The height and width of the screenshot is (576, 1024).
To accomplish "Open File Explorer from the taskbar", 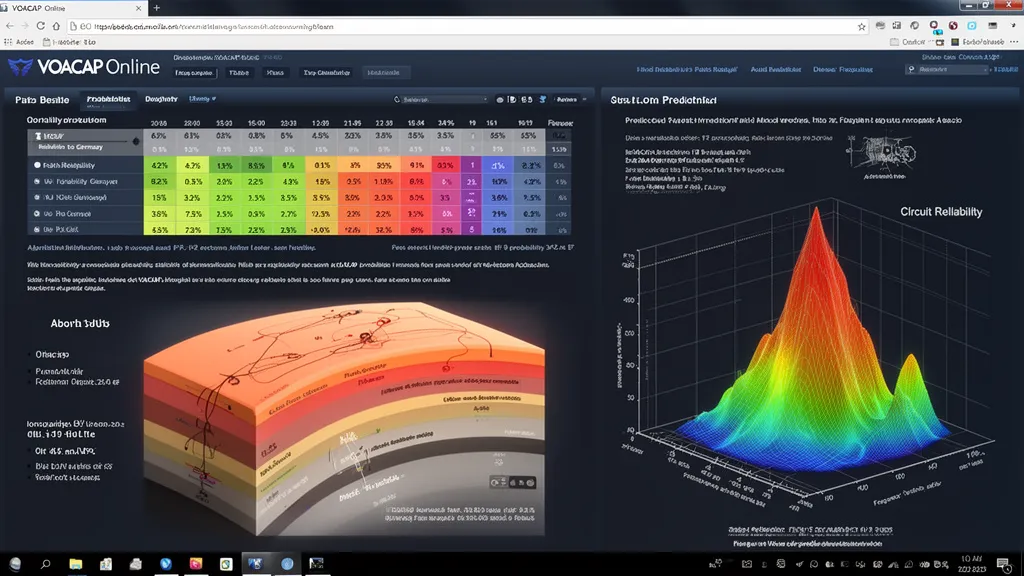I will tap(76, 564).
